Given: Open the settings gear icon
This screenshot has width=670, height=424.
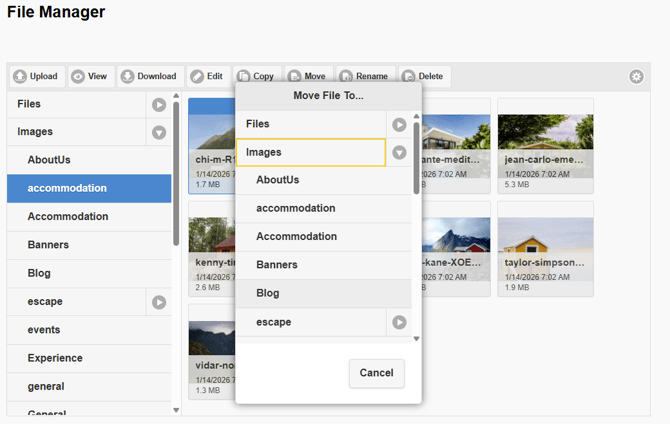Looking at the screenshot, I should [x=636, y=77].
